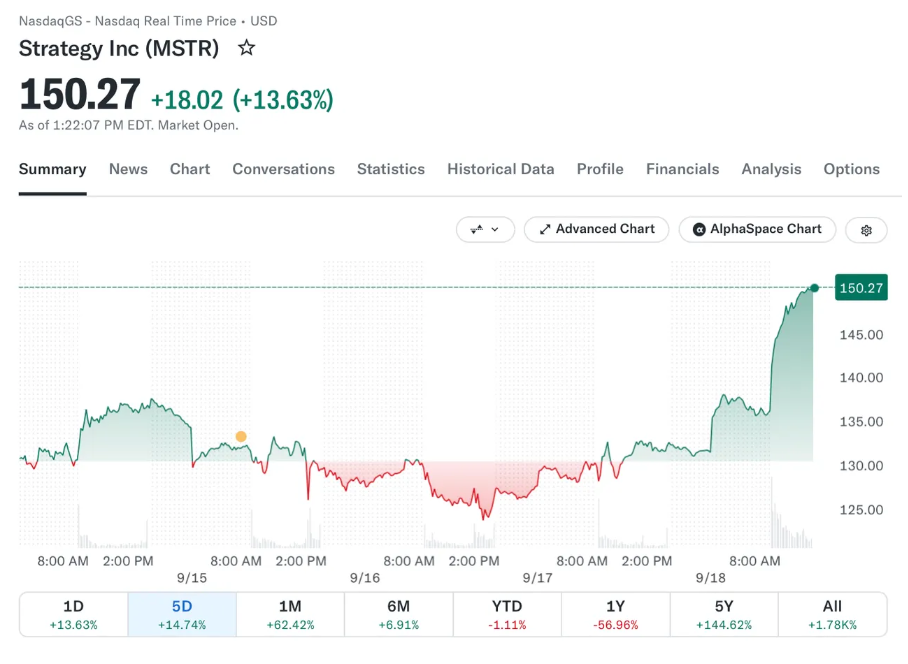The image size is (908, 664).
Task: Click the 145.00 axis label
Action: point(861,335)
